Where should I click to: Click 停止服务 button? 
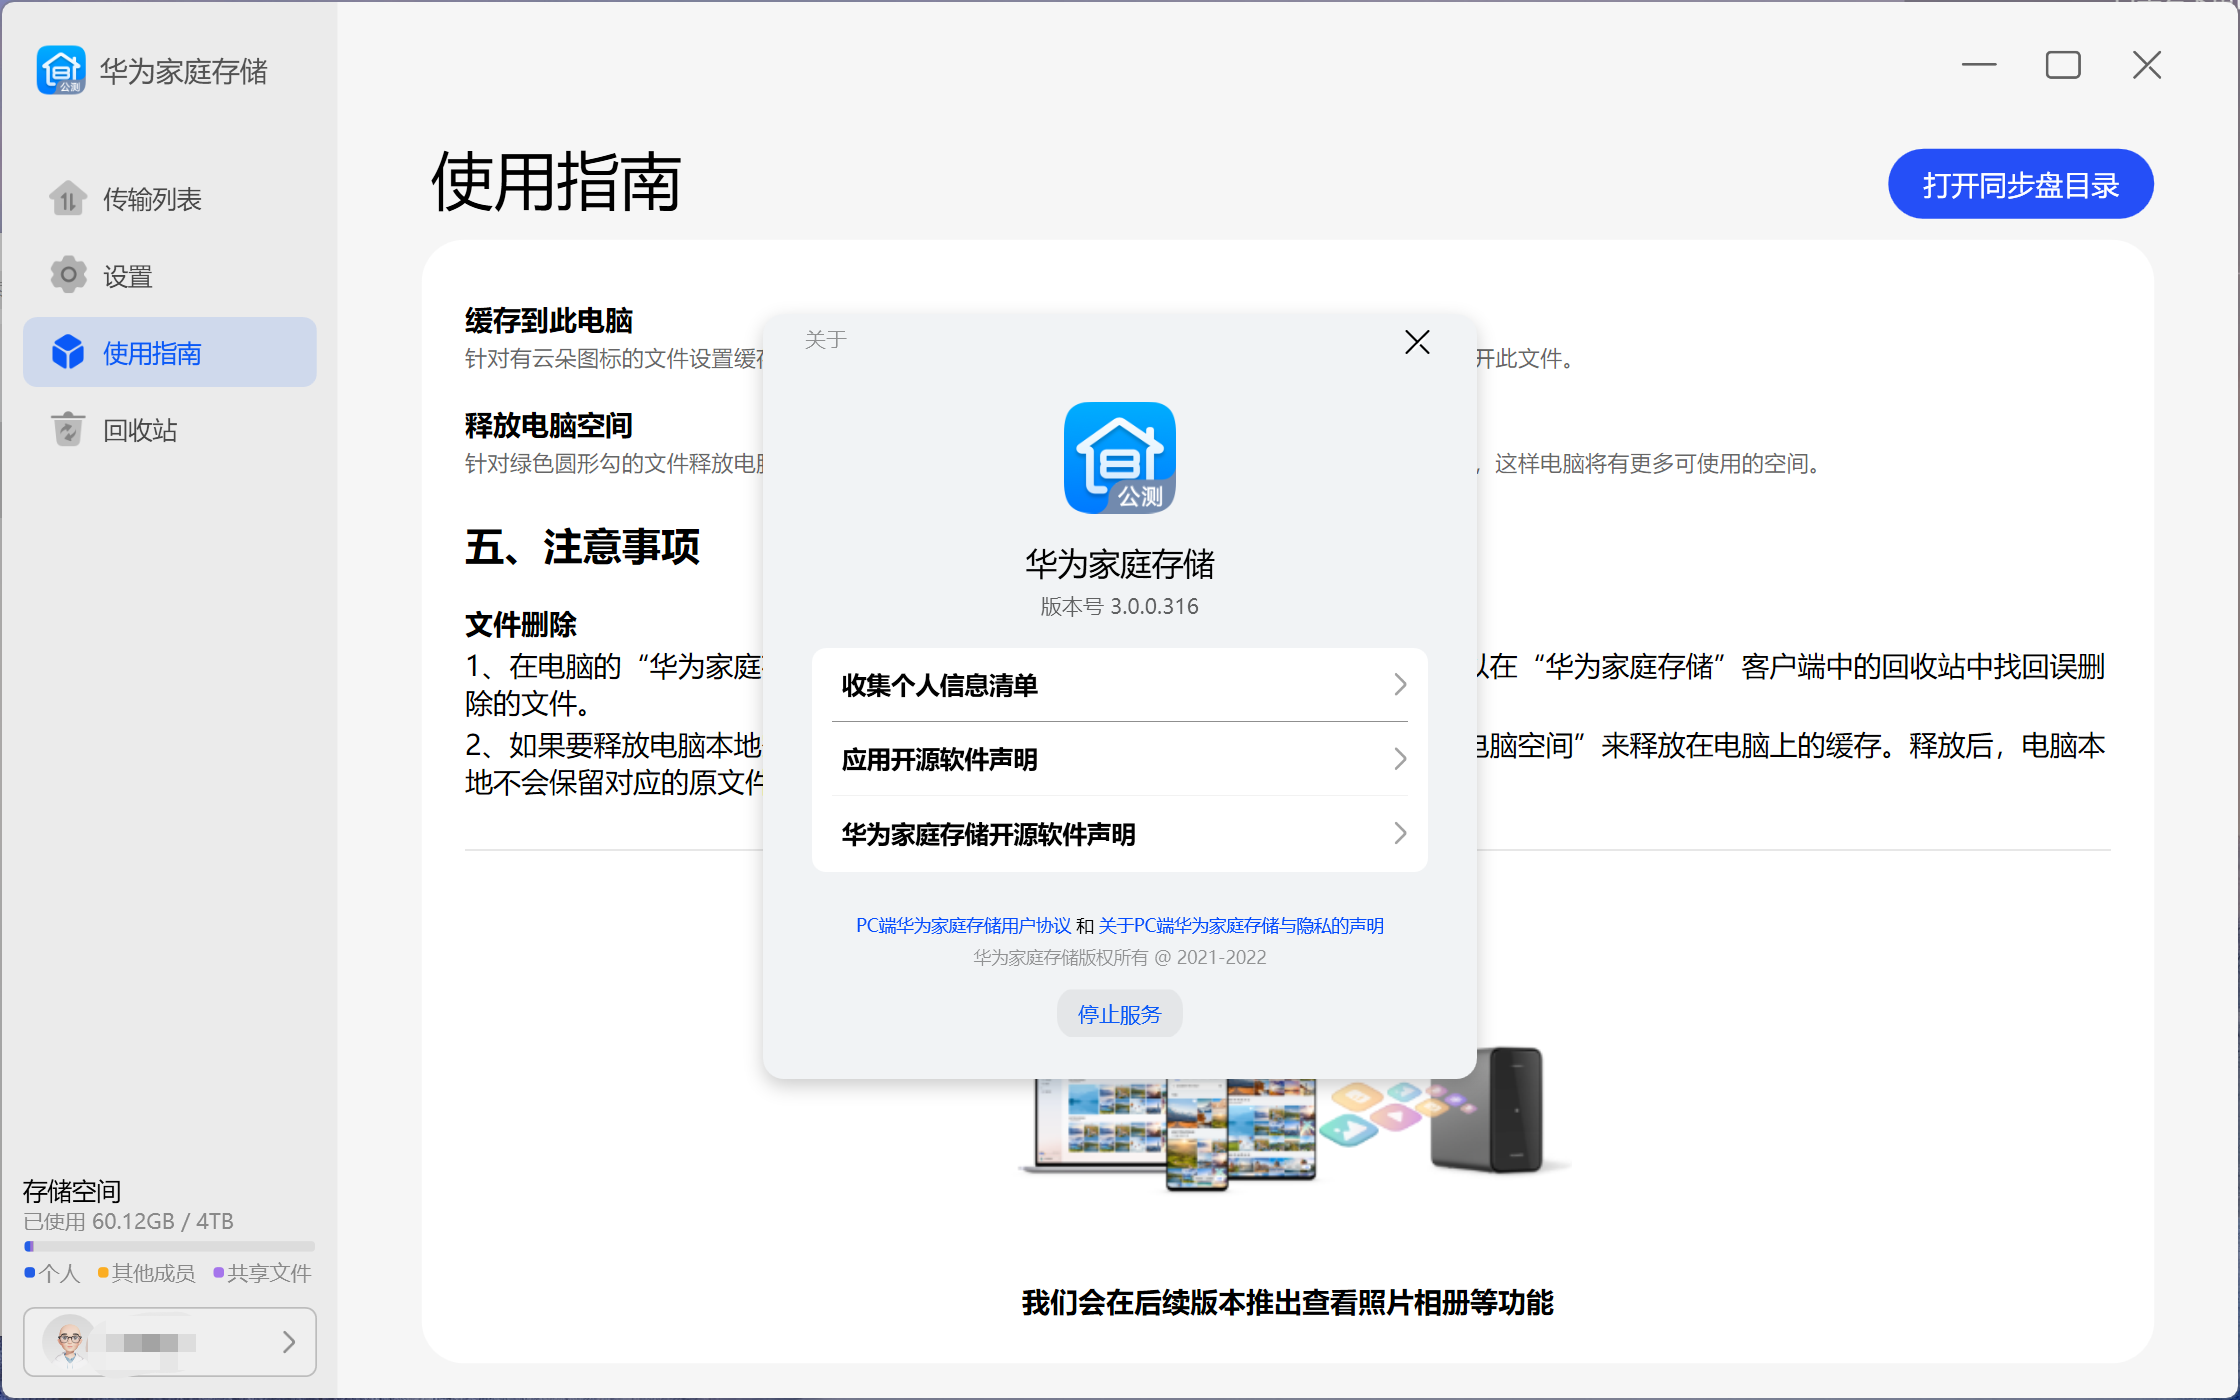click(x=1119, y=1014)
